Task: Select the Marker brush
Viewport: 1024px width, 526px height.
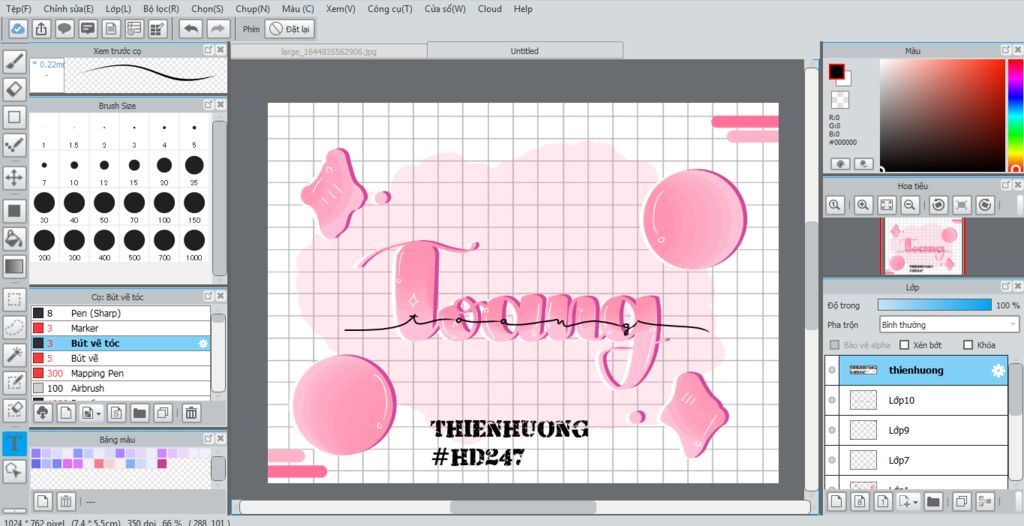Action: 121,328
